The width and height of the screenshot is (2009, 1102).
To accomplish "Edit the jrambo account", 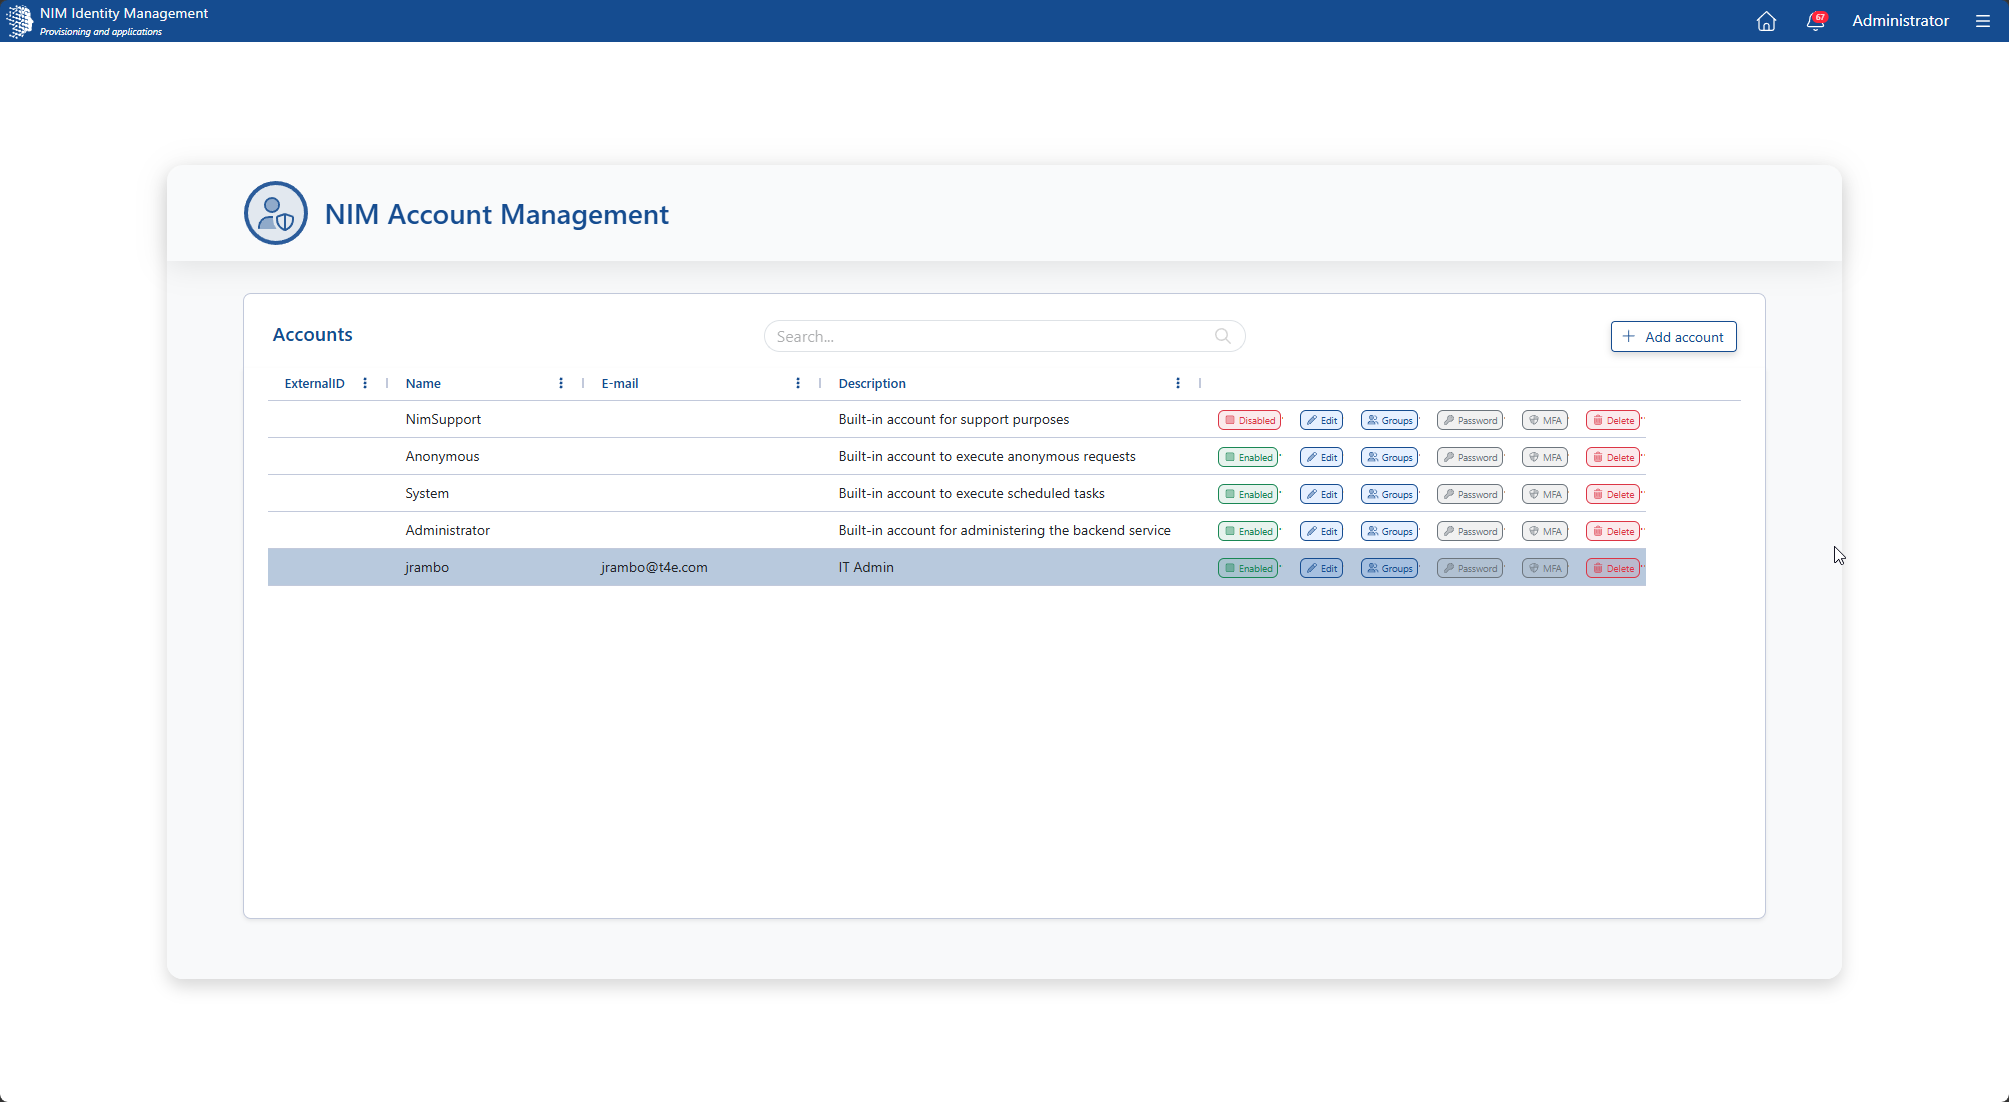I will pyautogui.click(x=1321, y=568).
